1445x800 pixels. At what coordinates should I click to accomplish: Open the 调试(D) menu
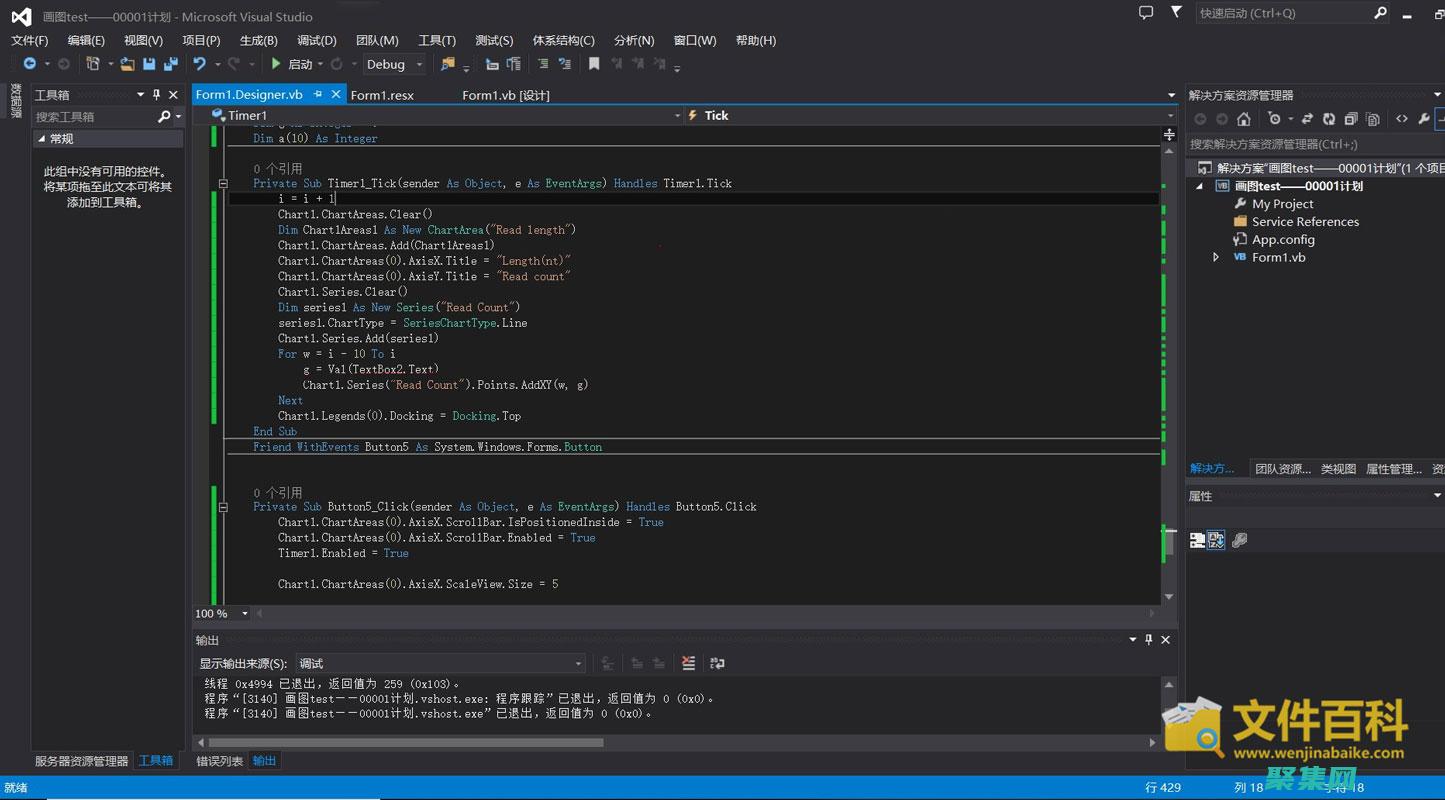click(316, 40)
